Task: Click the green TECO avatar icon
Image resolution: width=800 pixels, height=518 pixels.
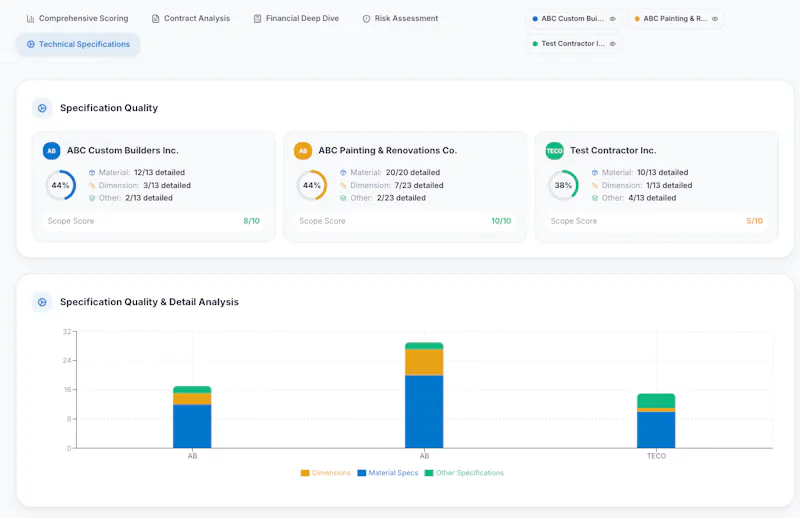Action: (x=555, y=151)
